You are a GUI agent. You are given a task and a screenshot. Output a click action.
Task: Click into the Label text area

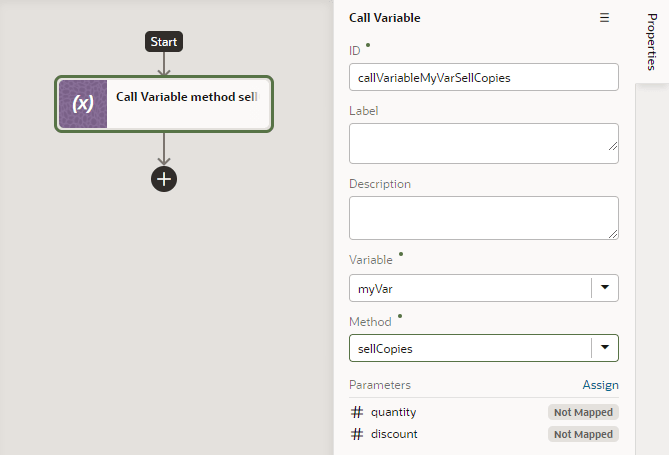pyautogui.click(x=483, y=143)
